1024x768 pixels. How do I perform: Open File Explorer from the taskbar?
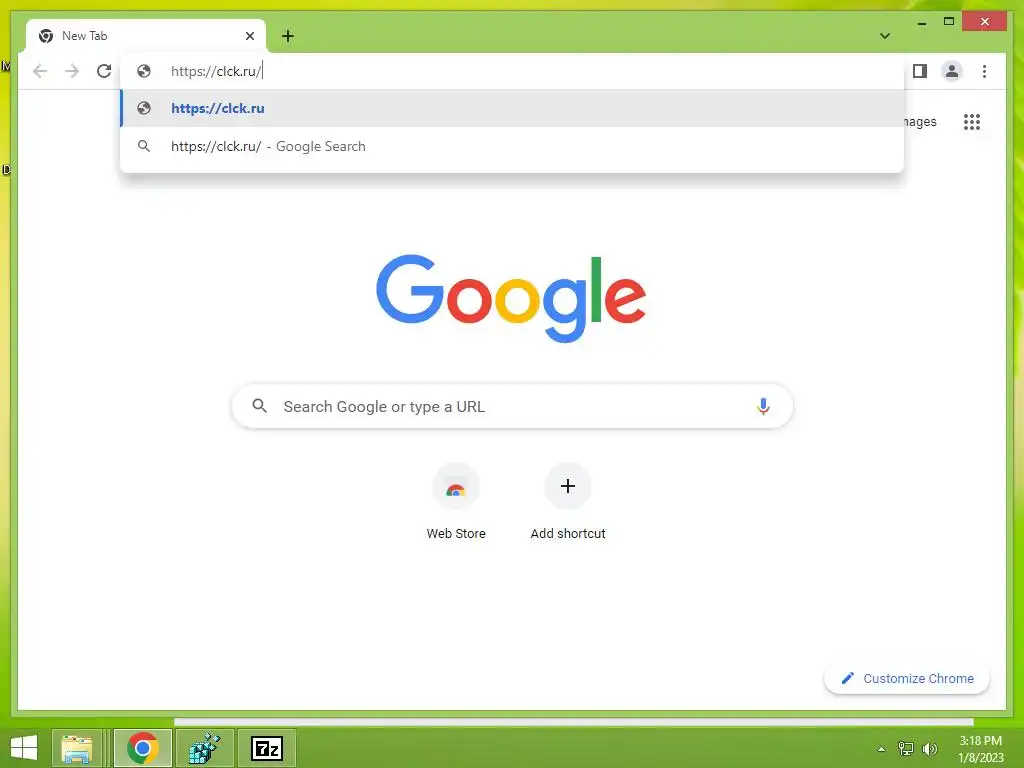[x=77, y=748]
